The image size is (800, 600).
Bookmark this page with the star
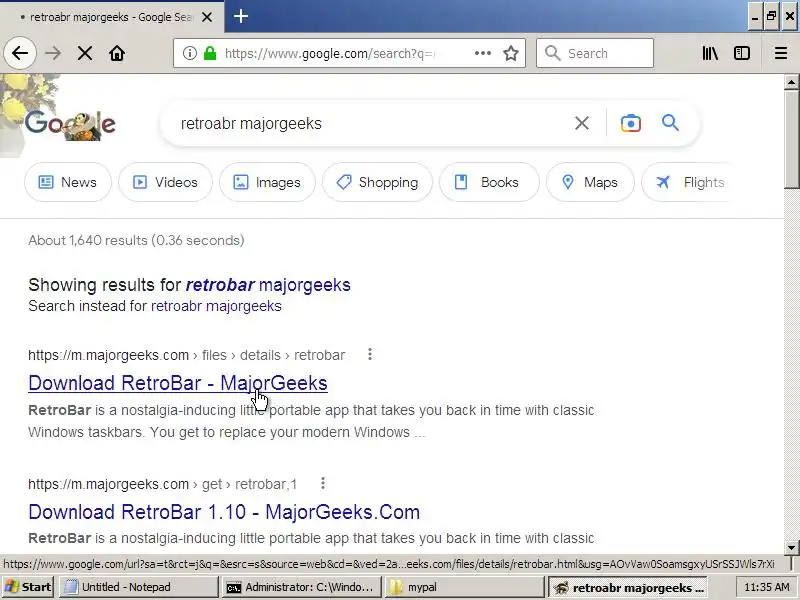tap(511, 53)
